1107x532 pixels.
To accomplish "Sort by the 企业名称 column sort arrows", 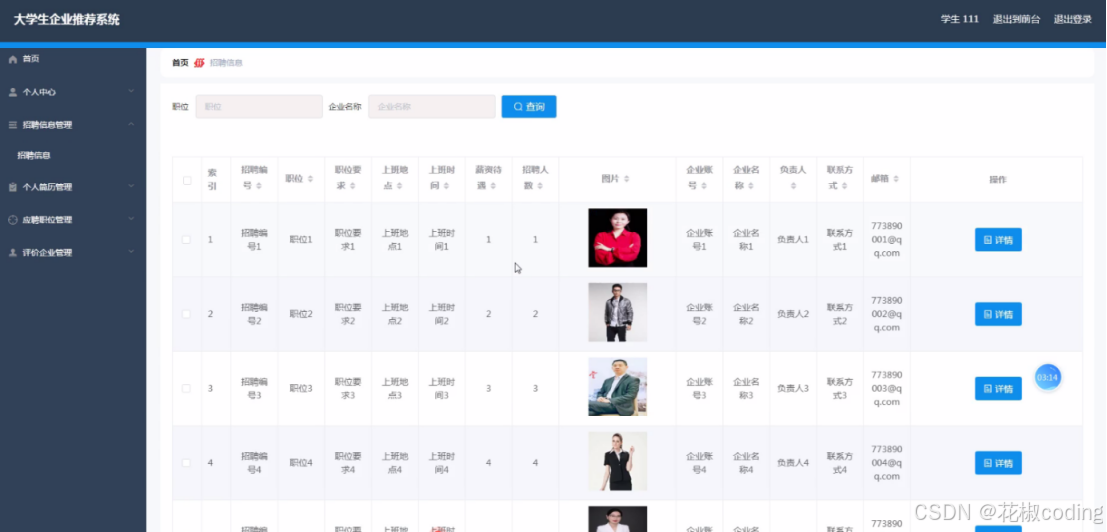I will coord(751,186).
